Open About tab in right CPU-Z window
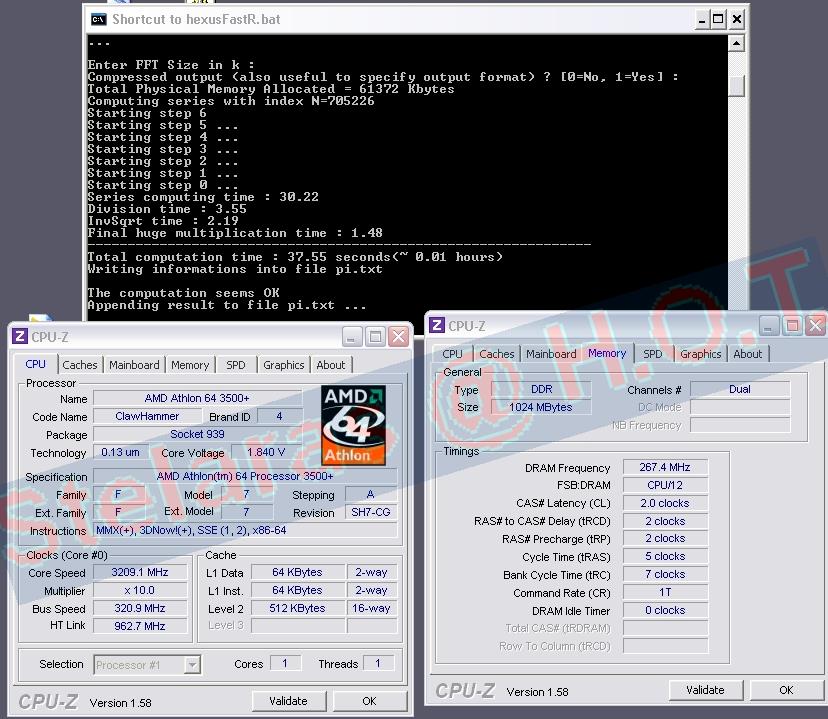Image resolution: width=828 pixels, height=719 pixels. 748,354
